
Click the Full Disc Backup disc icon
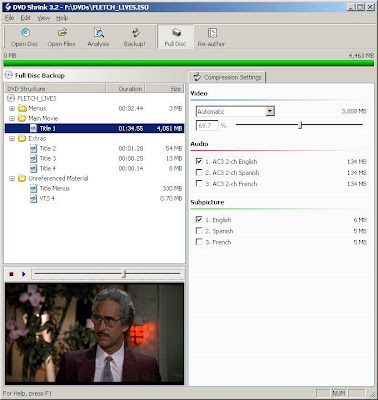(9, 75)
